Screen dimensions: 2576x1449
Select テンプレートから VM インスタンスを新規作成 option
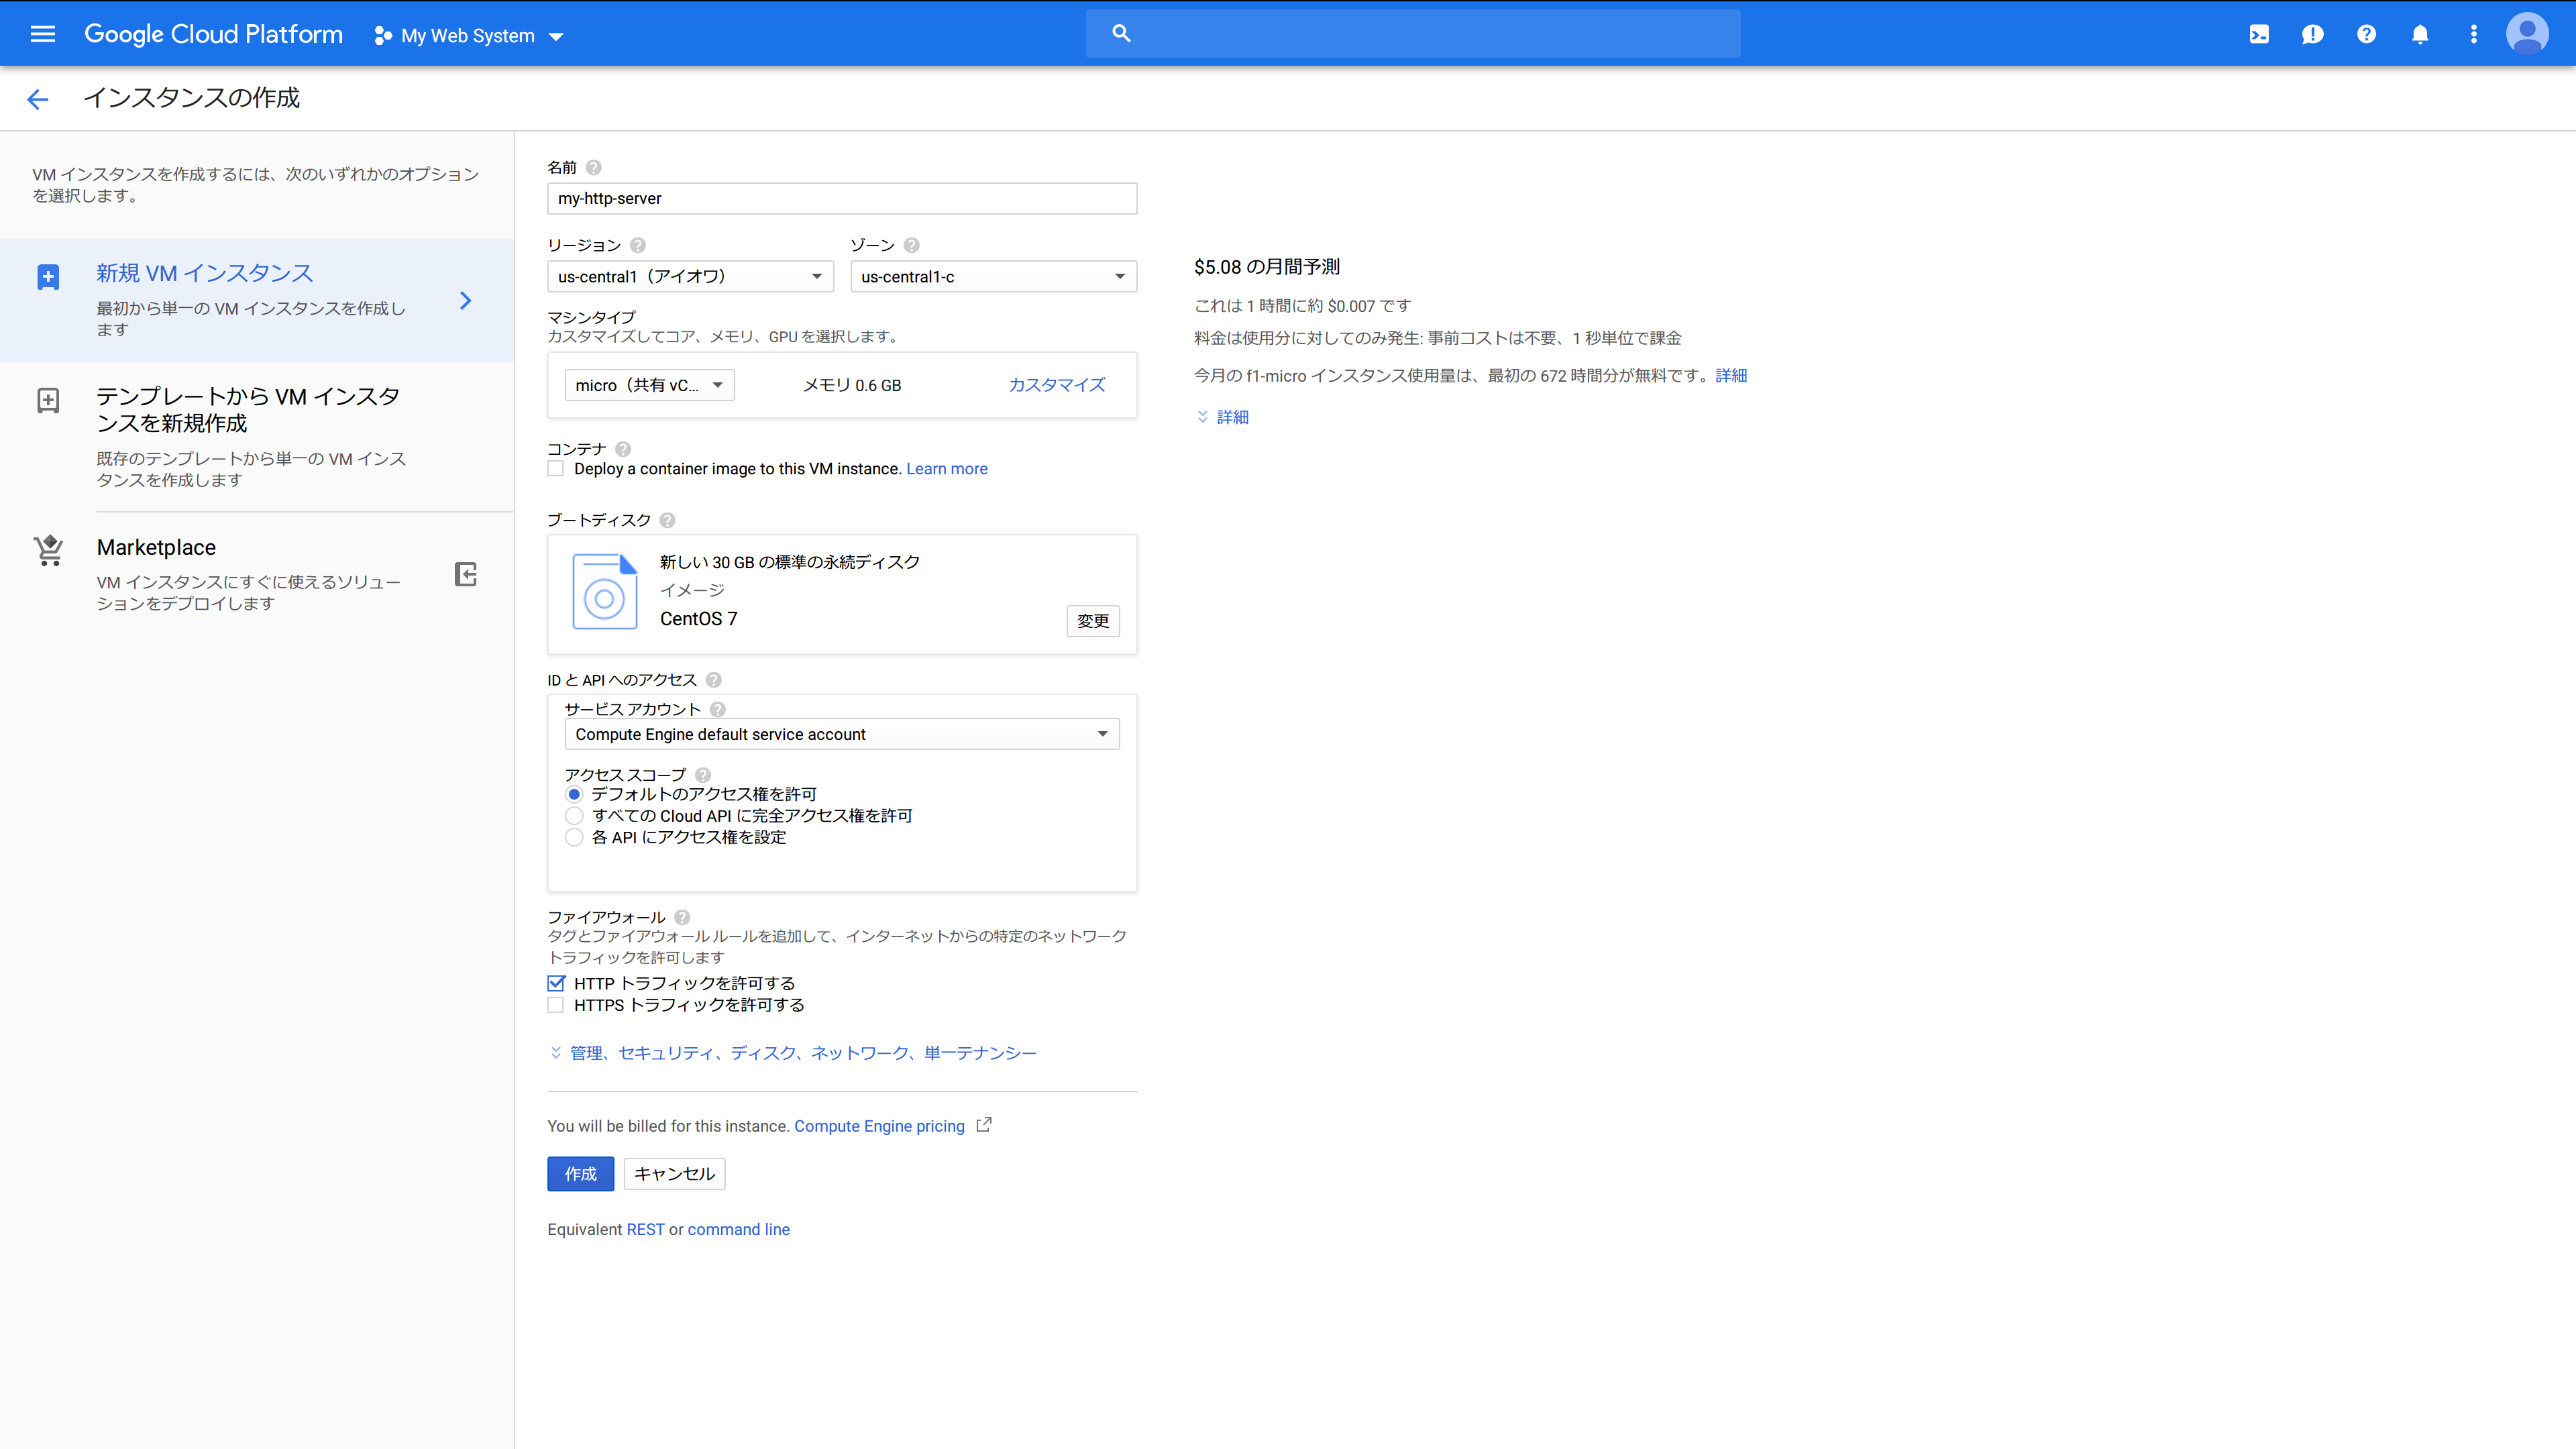click(248, 410)
